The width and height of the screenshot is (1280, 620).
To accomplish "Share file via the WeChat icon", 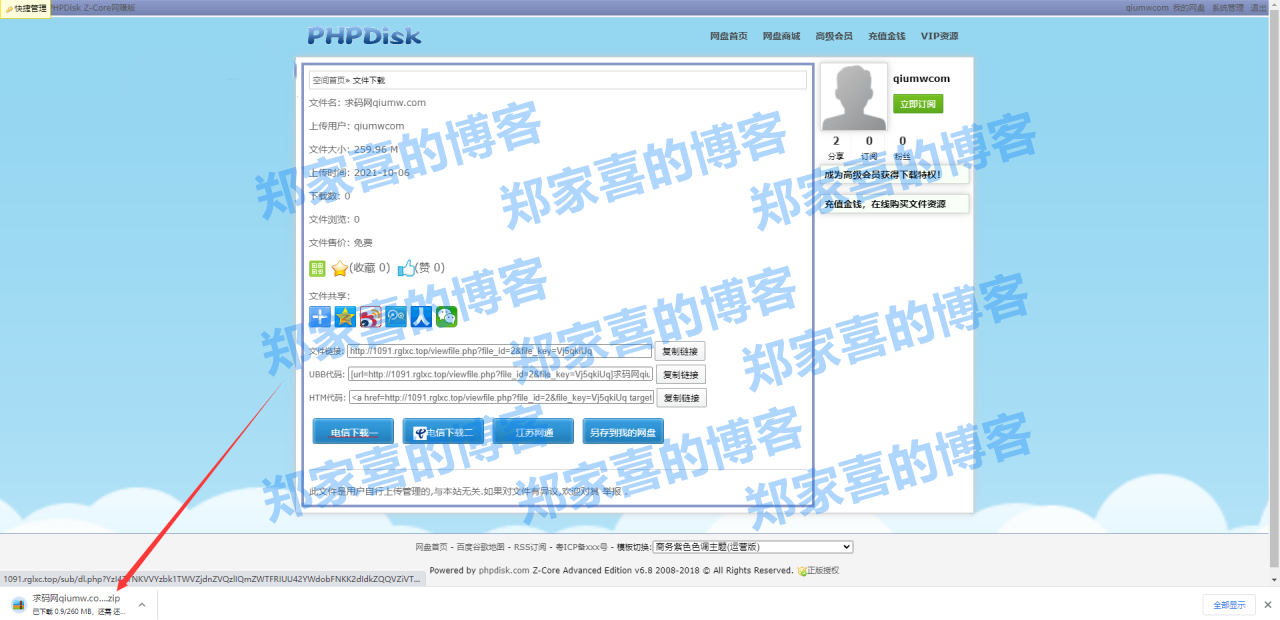I will pyautogui.click(x=446, y=317).
